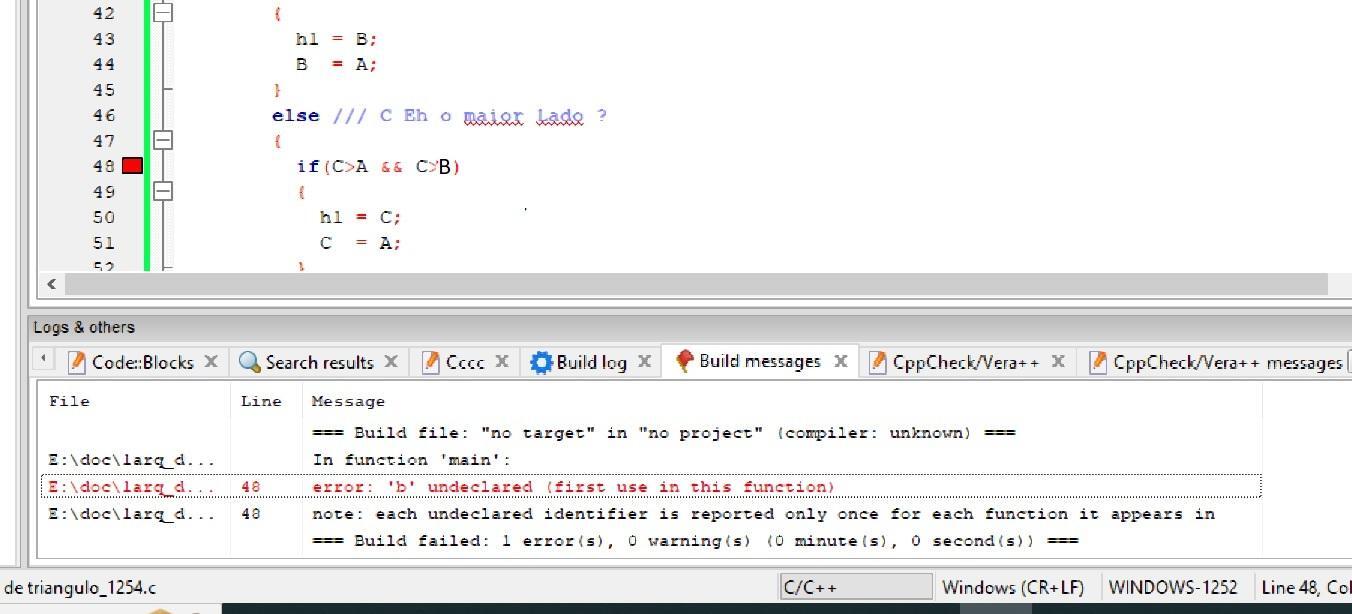Select the Build messages tab
The width and height of the screenshot is (1352, 614).
[748, 361]
